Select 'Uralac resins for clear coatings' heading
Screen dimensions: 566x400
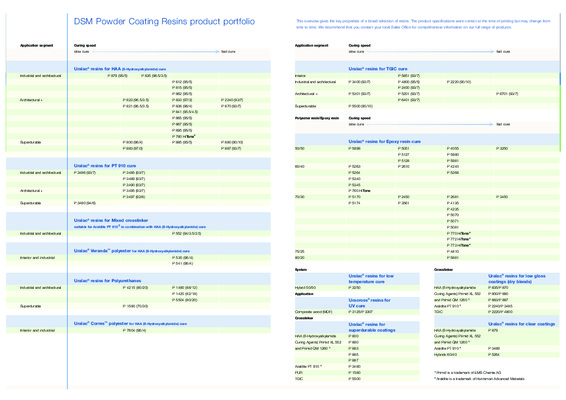[522, 324]
